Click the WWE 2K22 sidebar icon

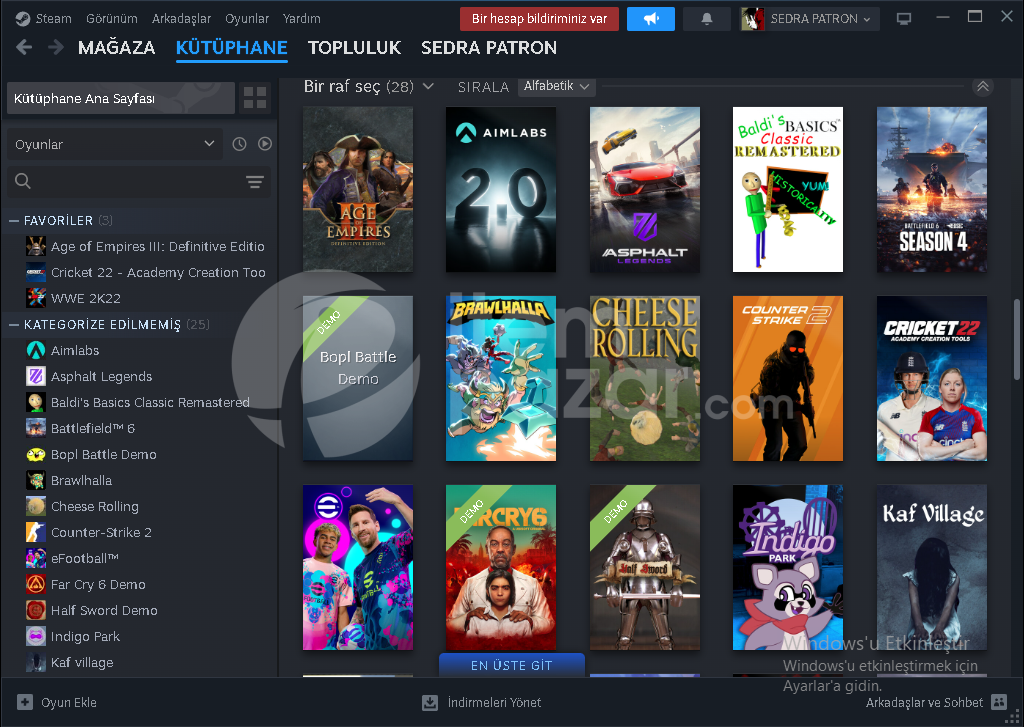(x=36, y=298)
